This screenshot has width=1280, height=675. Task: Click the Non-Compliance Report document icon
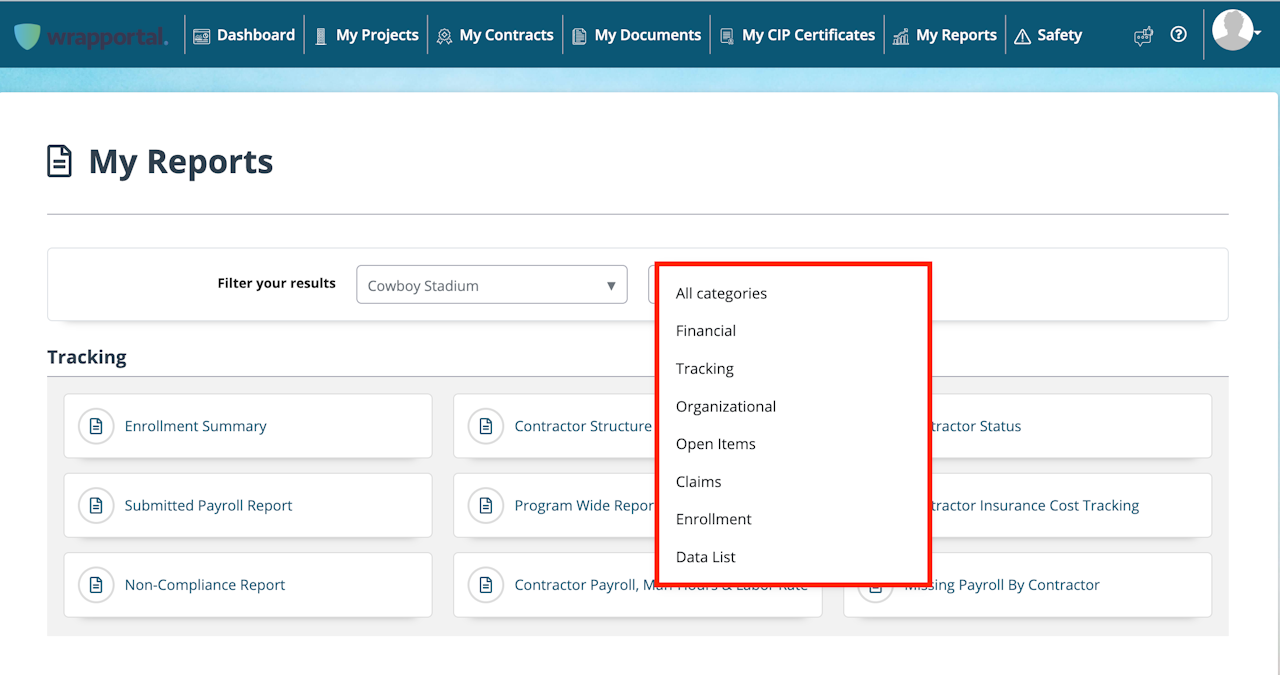tap(96, 585)
